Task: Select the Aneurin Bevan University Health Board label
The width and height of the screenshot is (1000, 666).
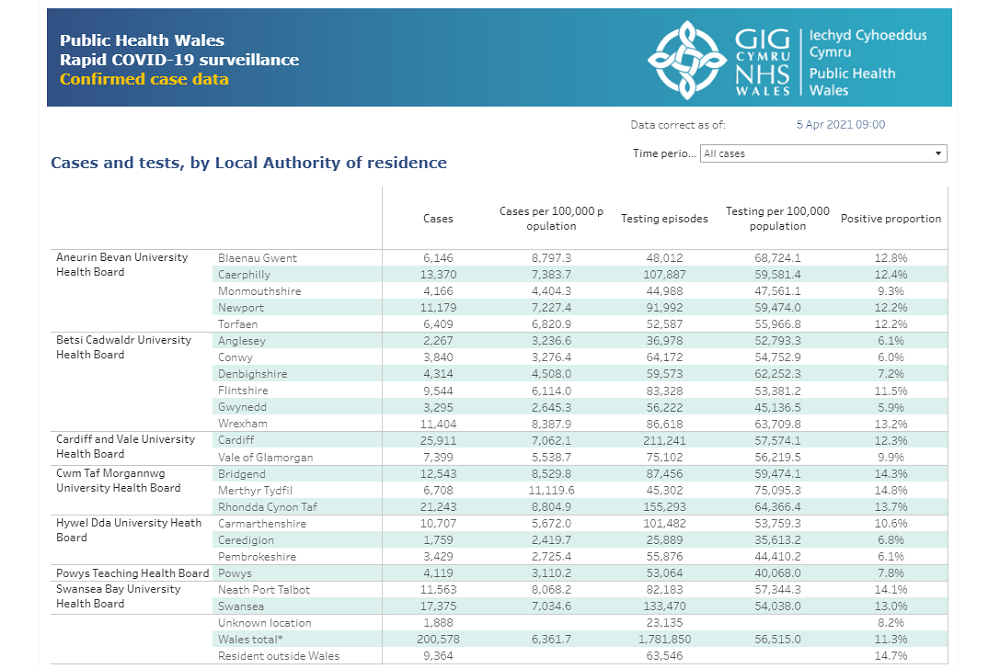Action: coord(122,265)
